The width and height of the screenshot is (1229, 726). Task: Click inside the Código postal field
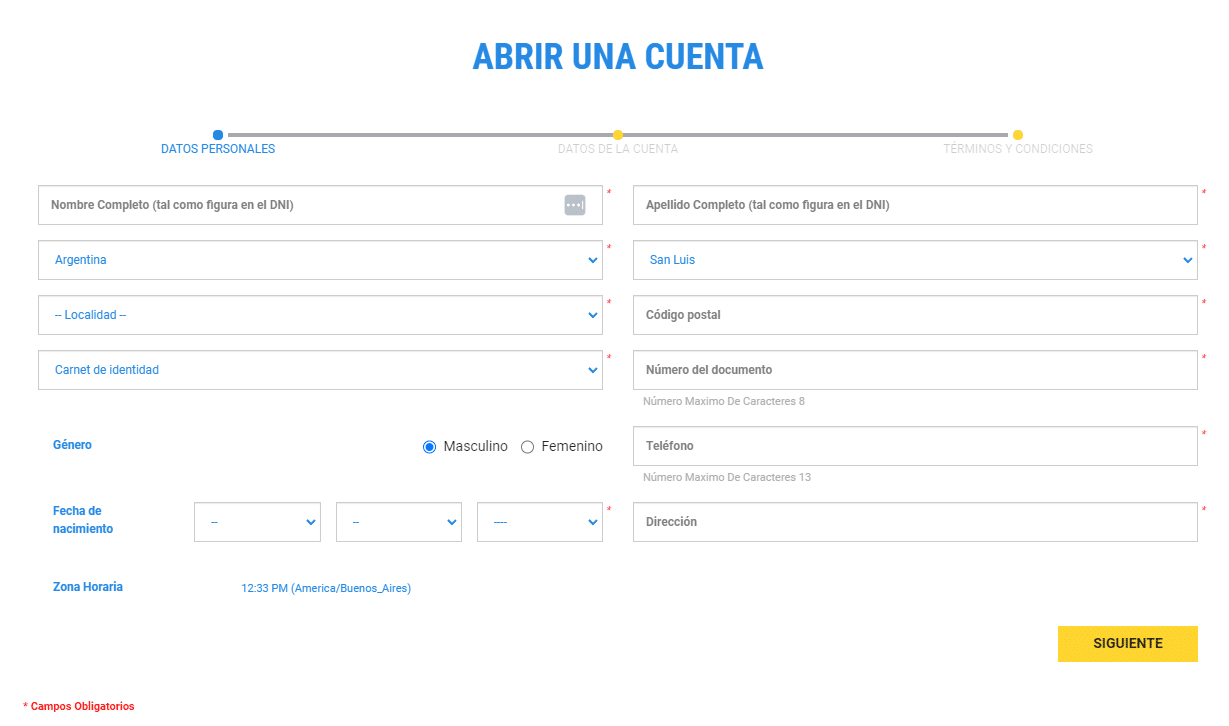click(915, 314)
